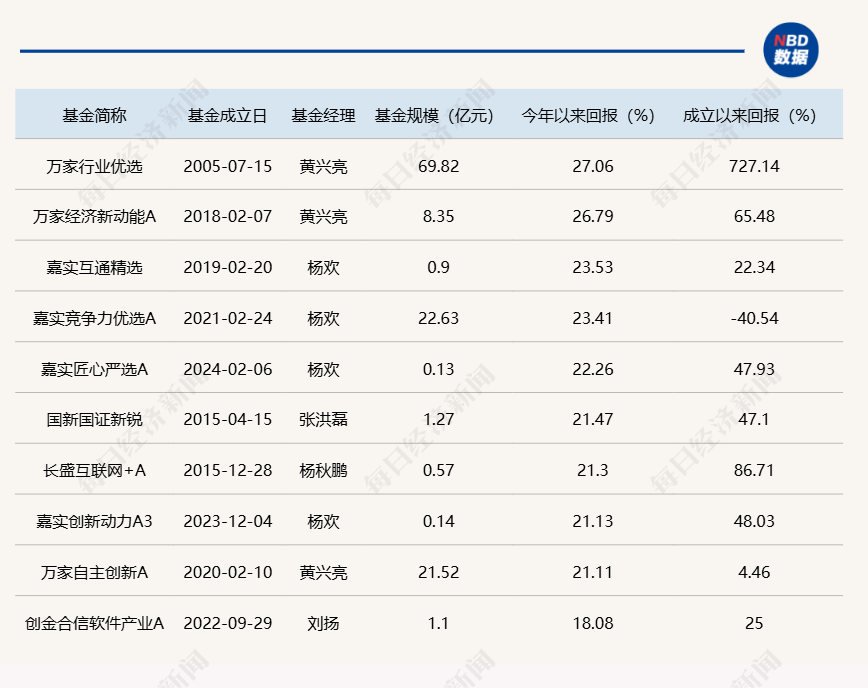The height and width of the screenshot is (688, 868).
Task: Select the 基金成立日 column header
Action: click(x=228, y=115)
